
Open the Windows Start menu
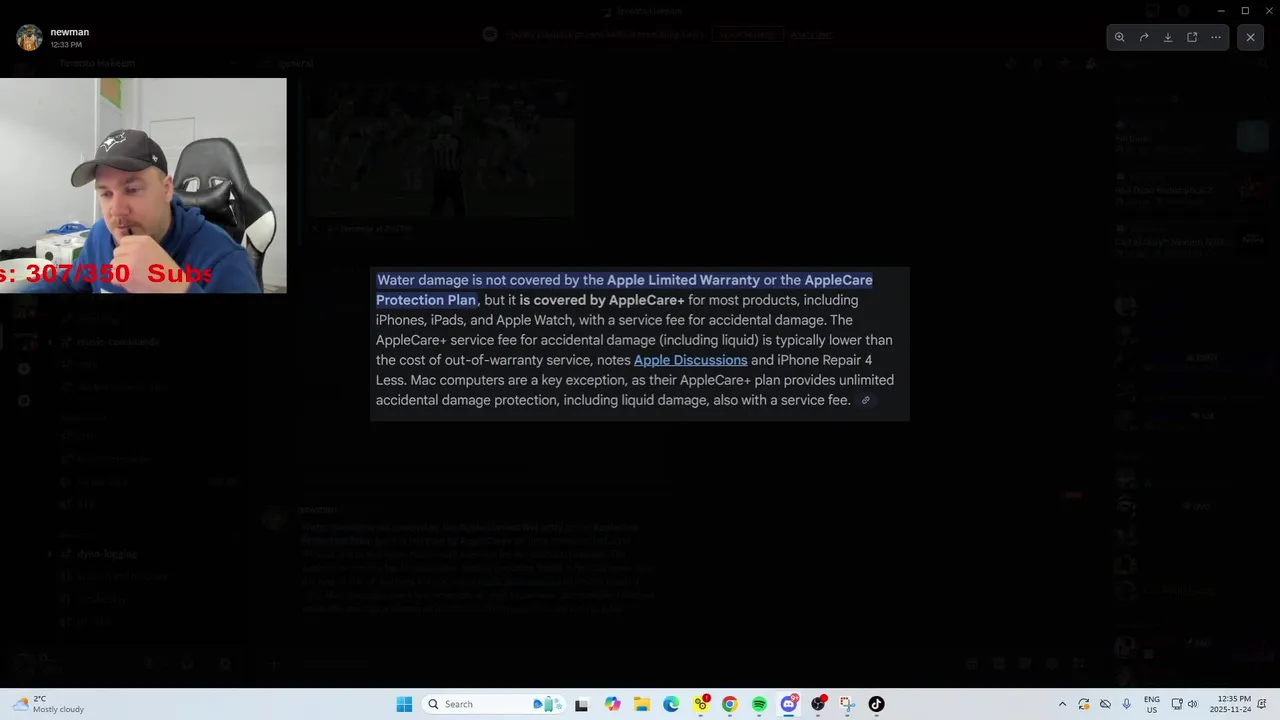coord(404,704)
